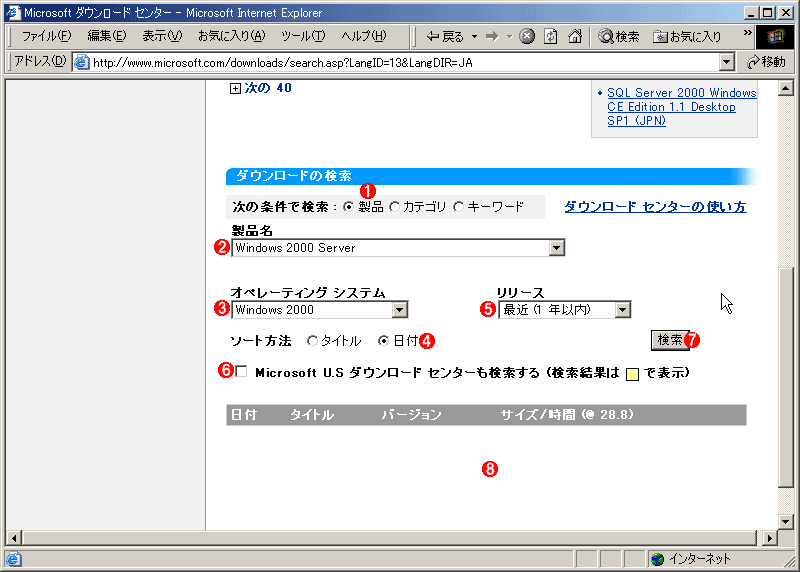Click the バージョン column header
Screen dimensions: 800x572
[411, 415]
